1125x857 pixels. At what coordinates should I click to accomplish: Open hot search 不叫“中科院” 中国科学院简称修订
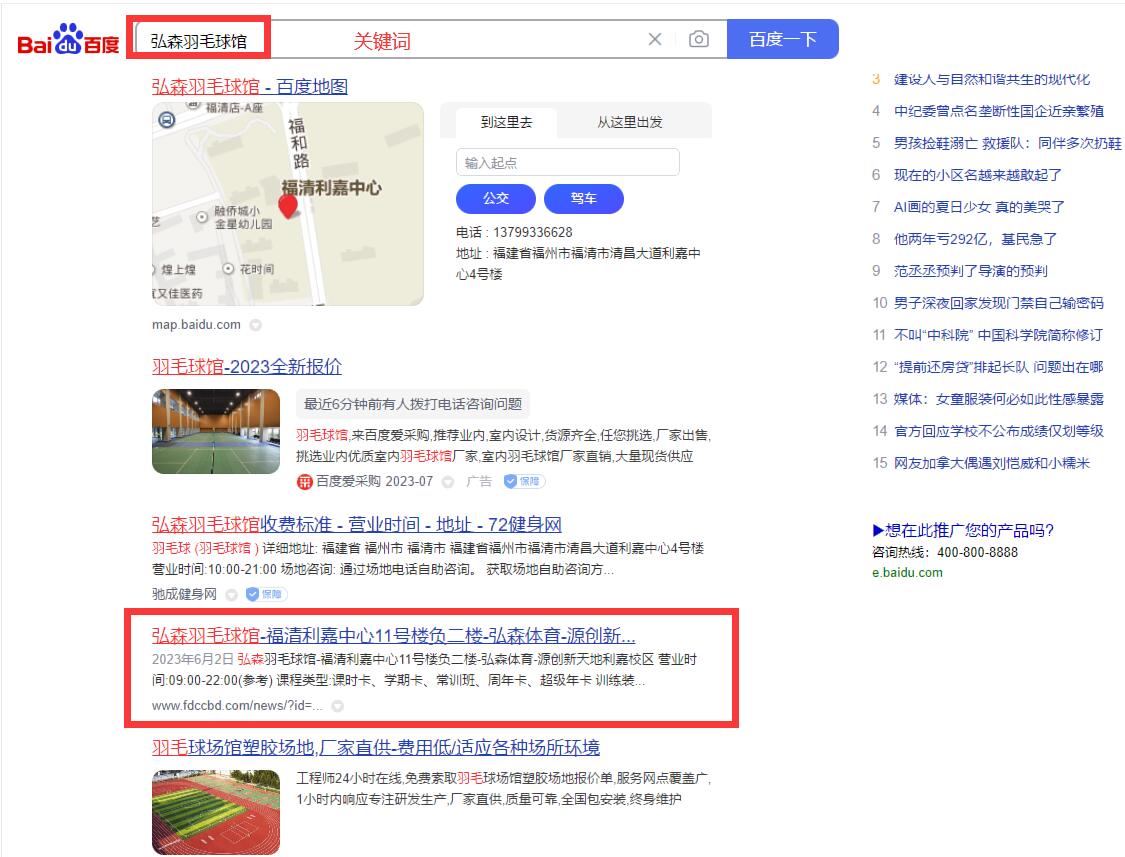[999, 335]
